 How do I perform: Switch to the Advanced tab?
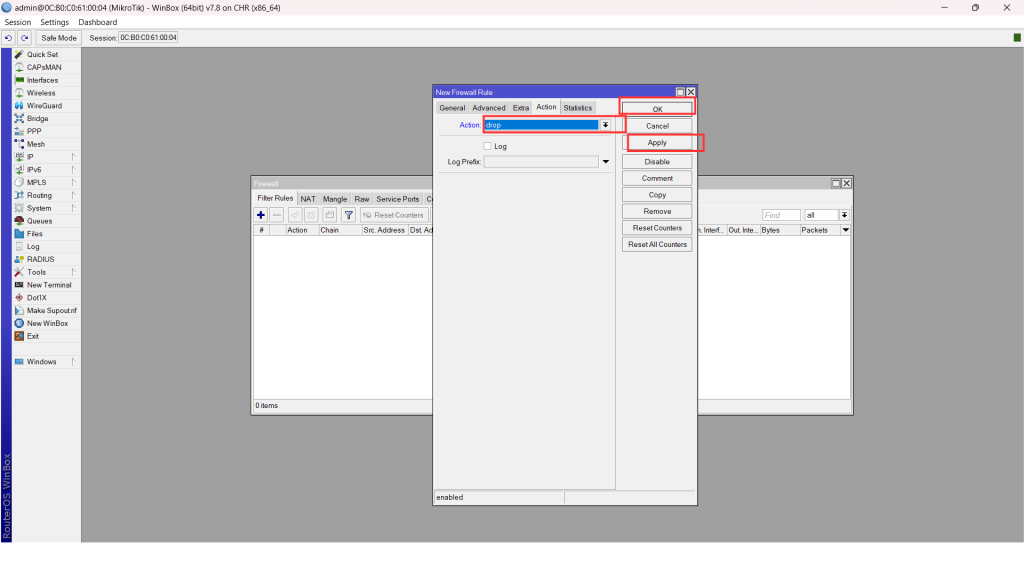[489, 108]
